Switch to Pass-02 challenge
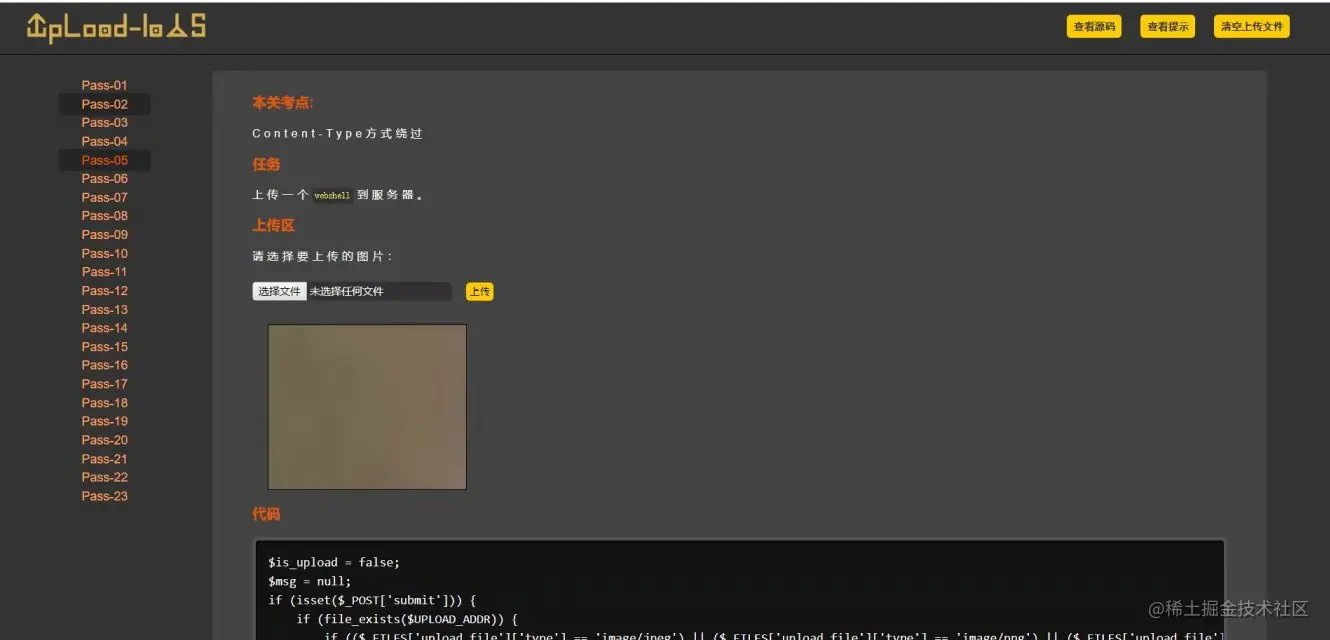Image resolution: width=1330 pixels, height=640 pixels. click(104, 104)
